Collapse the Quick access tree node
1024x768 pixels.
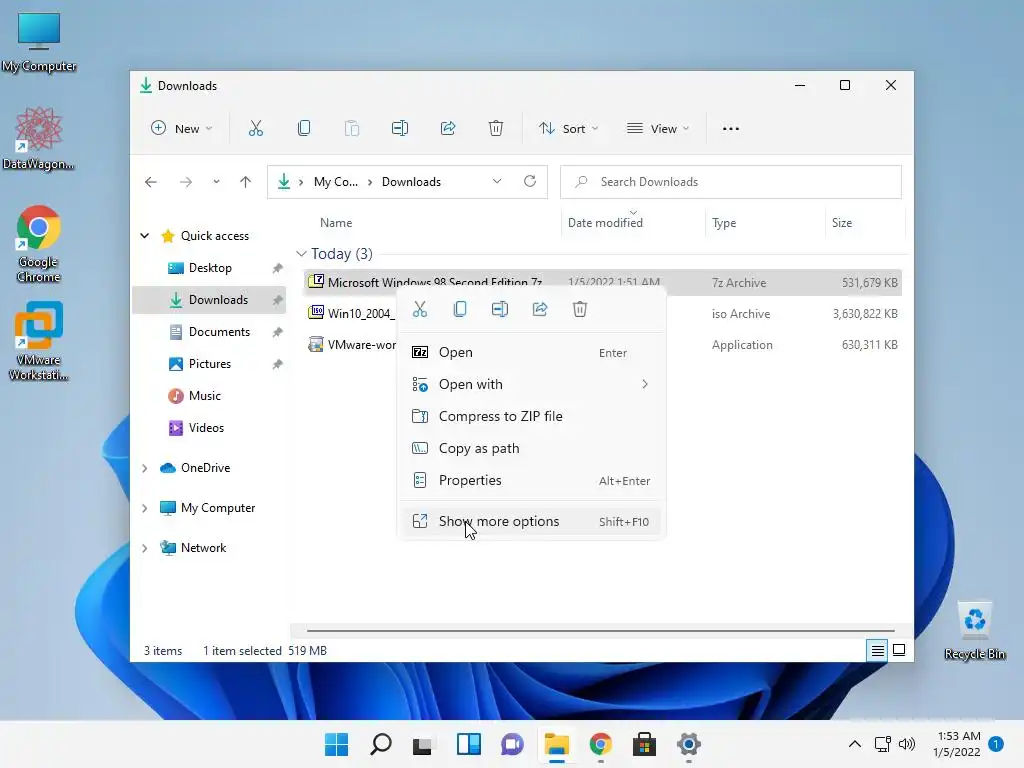coord(145,236)
